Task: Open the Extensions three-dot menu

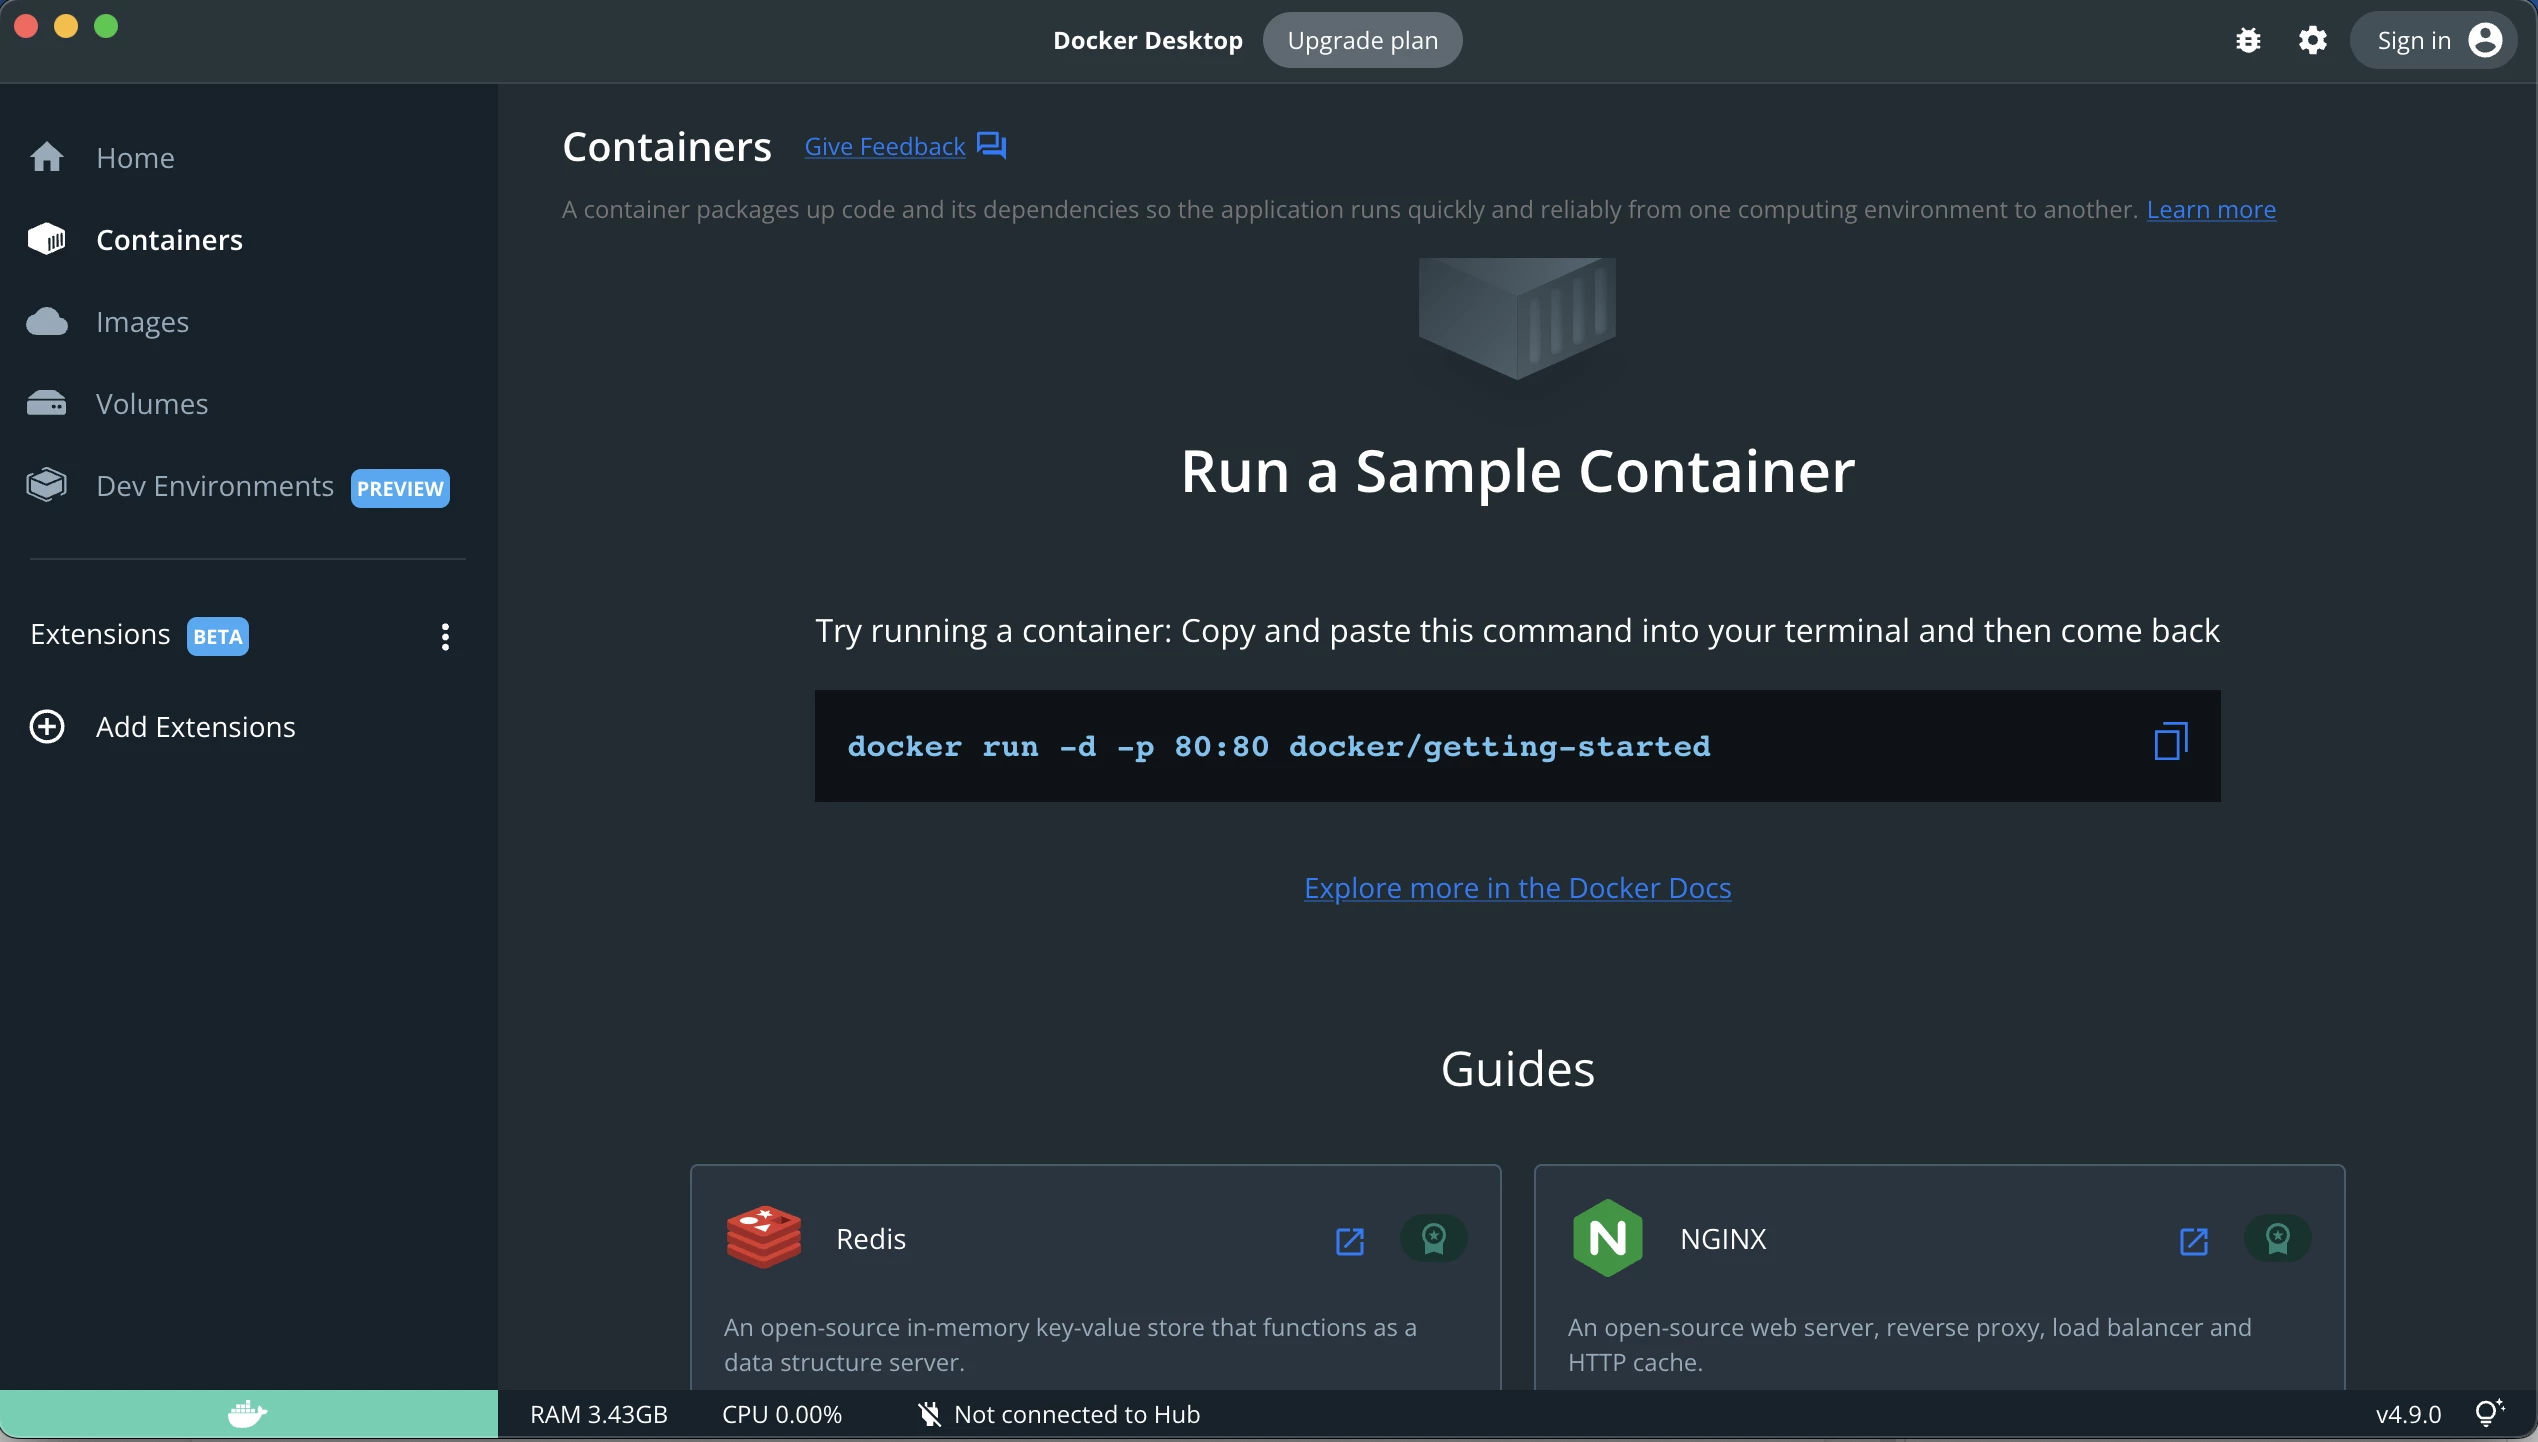Action: (445, 636)
